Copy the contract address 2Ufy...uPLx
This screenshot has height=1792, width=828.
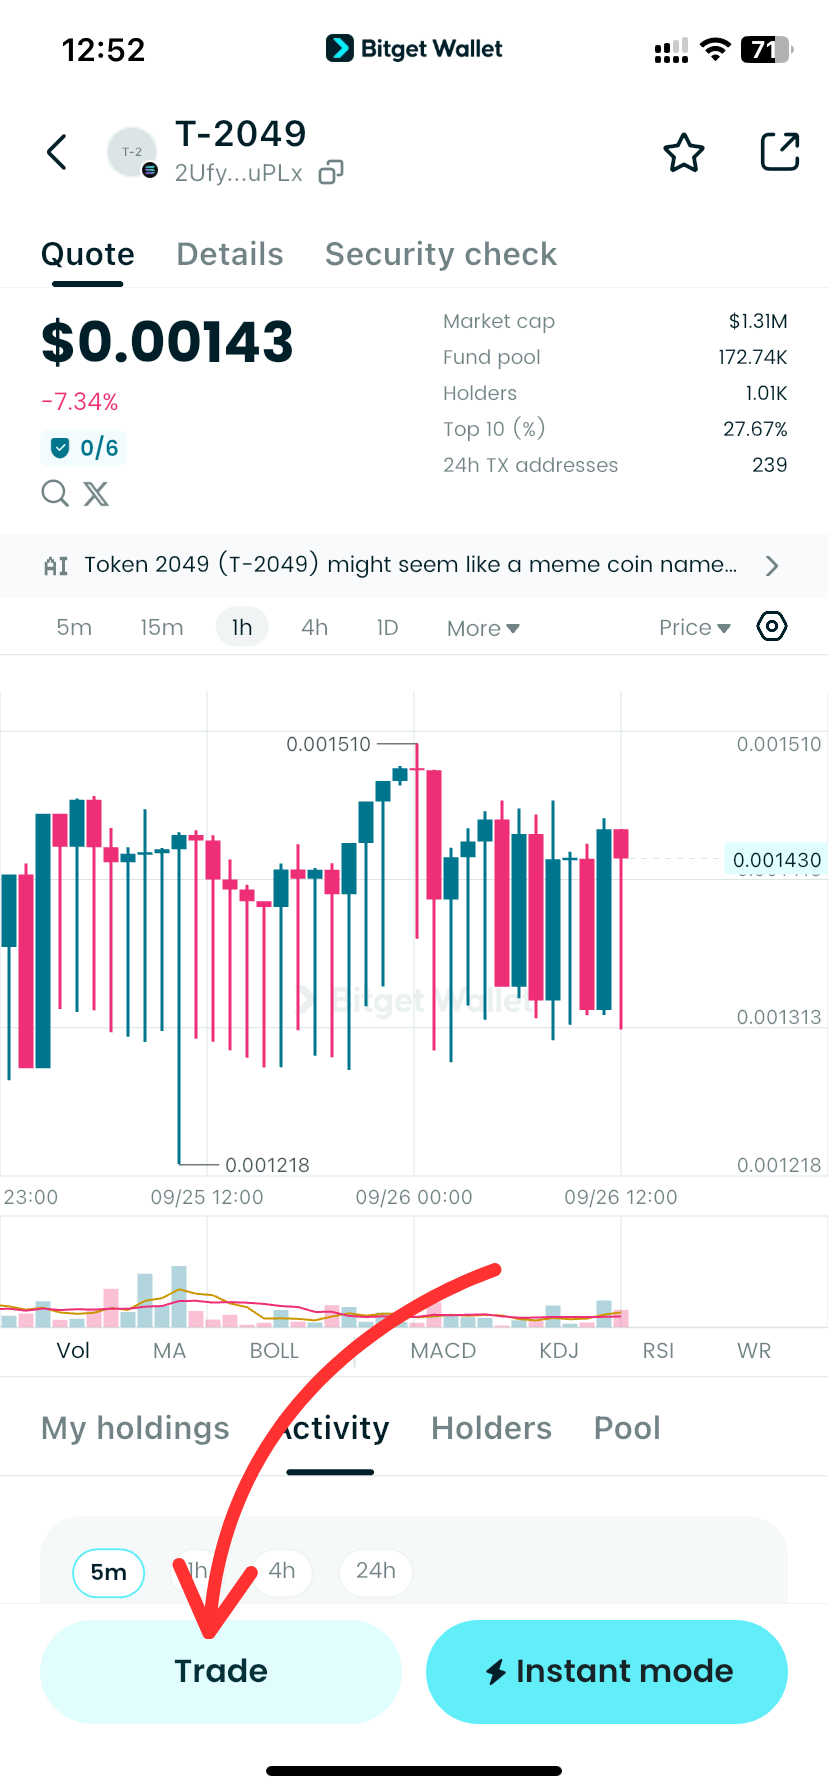(331, 173)
